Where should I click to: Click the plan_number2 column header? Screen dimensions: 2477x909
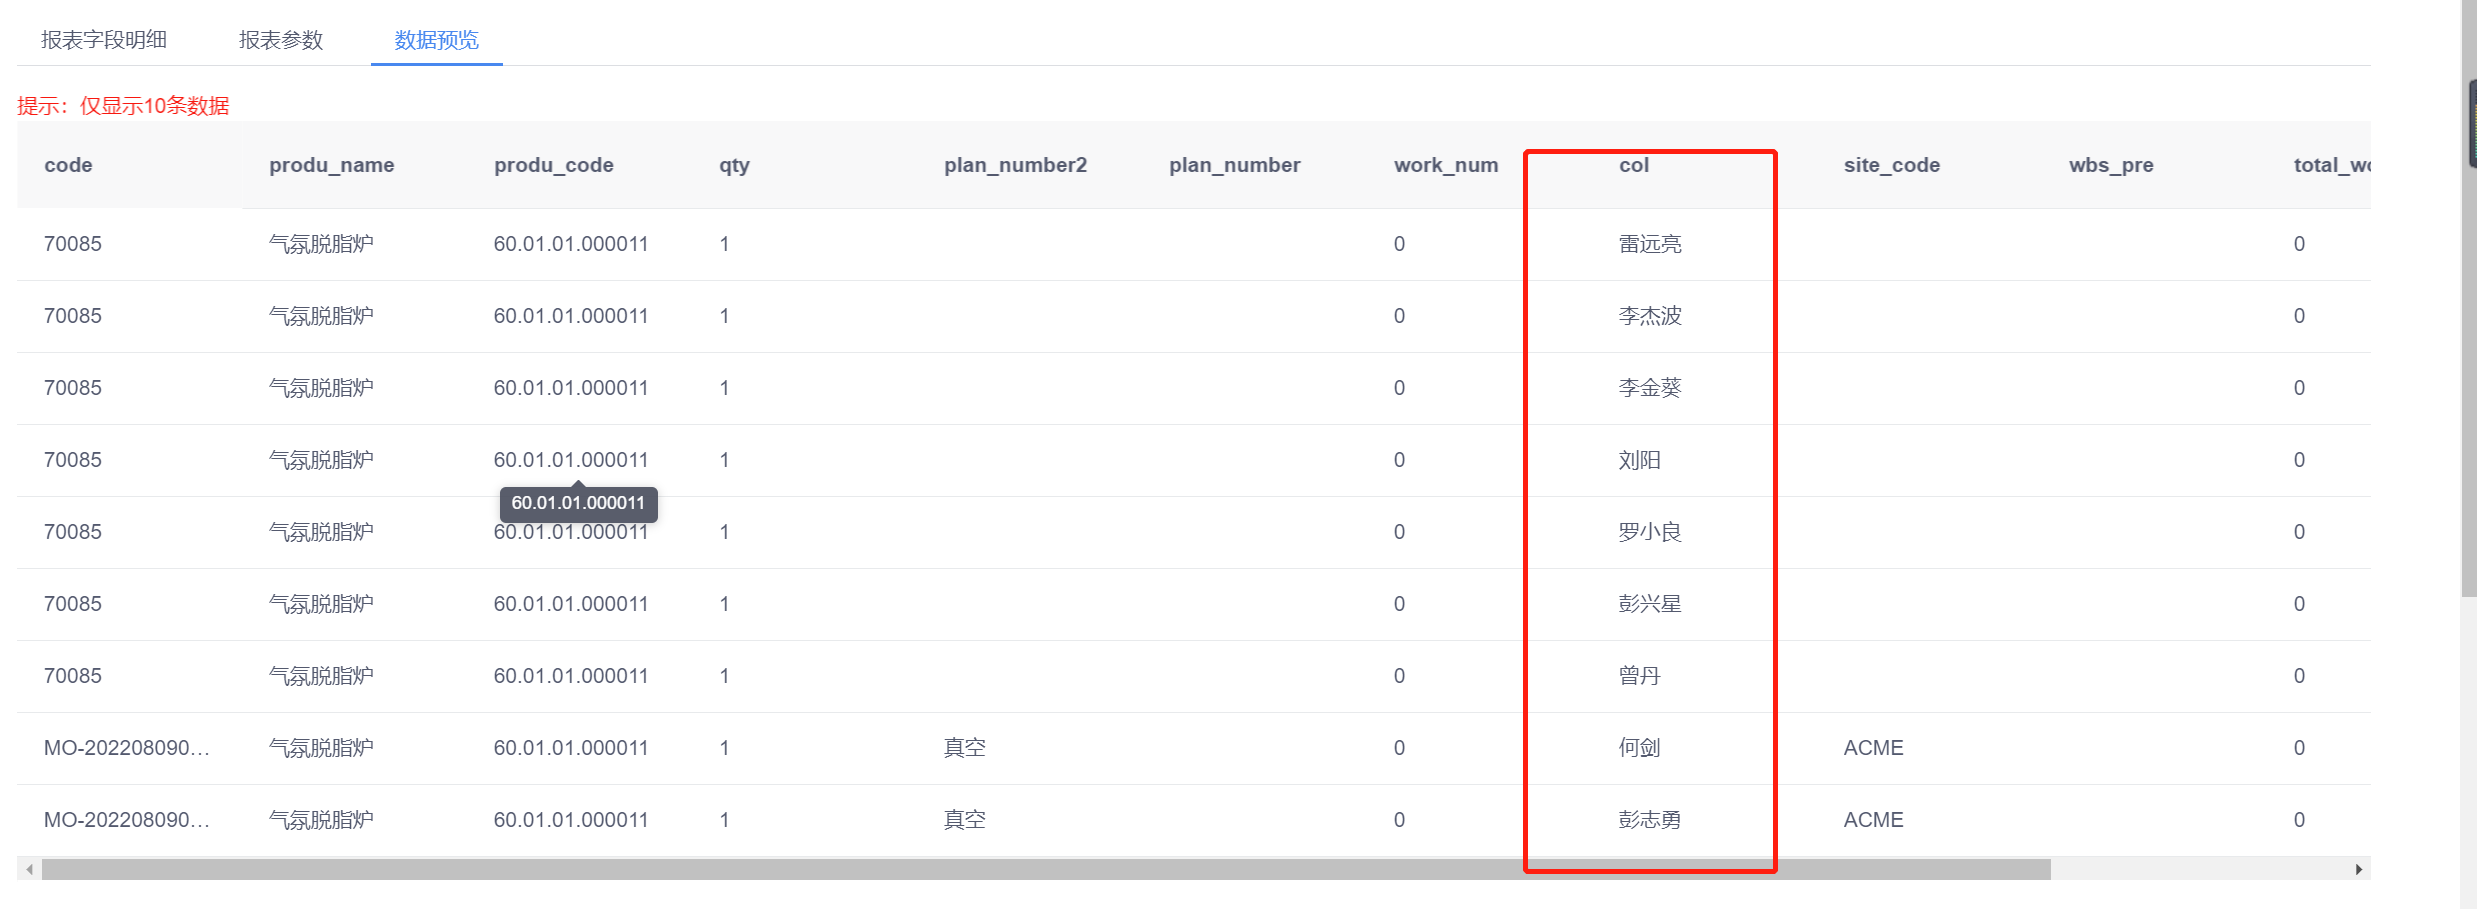click(x=1015, y=165)
